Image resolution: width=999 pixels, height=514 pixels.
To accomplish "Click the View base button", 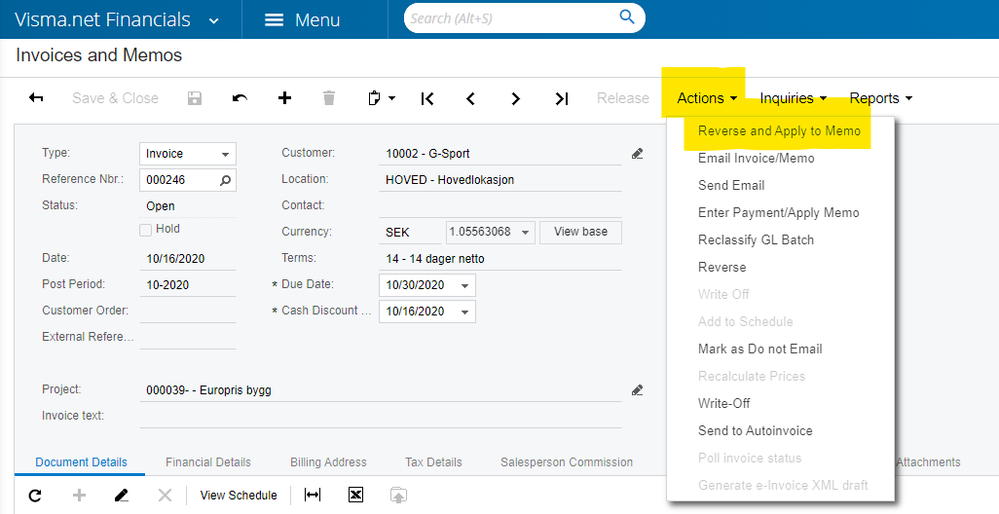I will [580, 232].
